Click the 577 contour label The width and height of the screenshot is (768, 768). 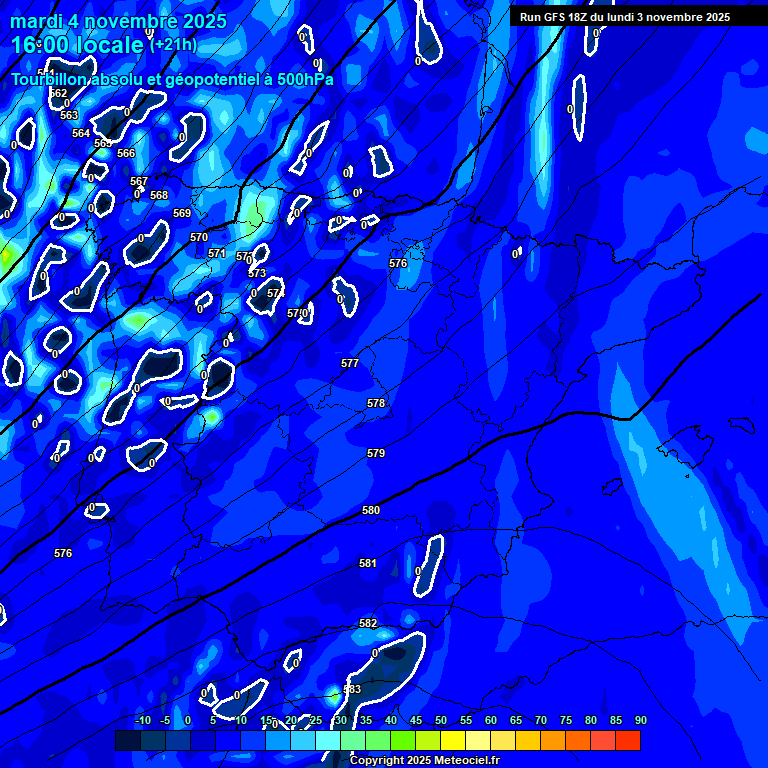point(350,363)
